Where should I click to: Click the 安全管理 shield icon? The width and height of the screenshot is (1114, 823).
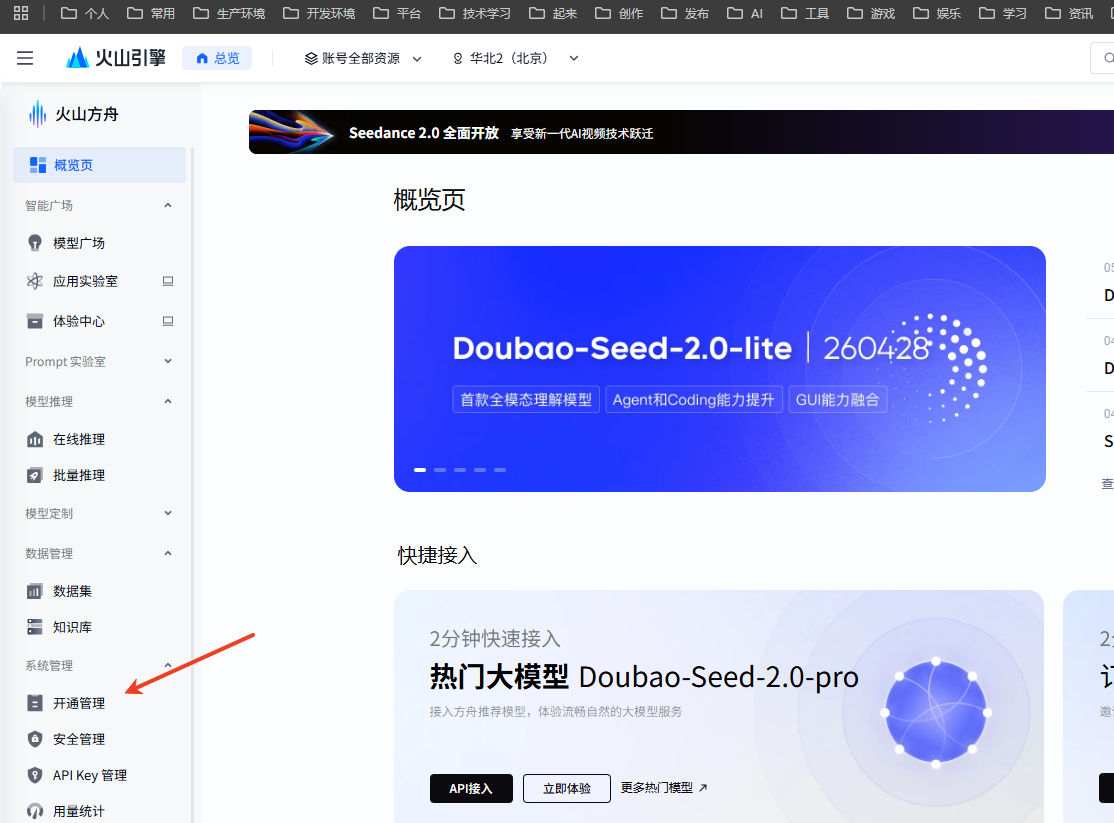[35, 739]
